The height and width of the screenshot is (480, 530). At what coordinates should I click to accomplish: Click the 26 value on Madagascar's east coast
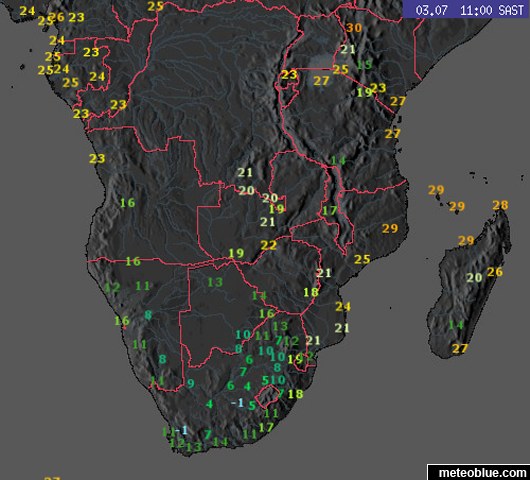(495, 271)
